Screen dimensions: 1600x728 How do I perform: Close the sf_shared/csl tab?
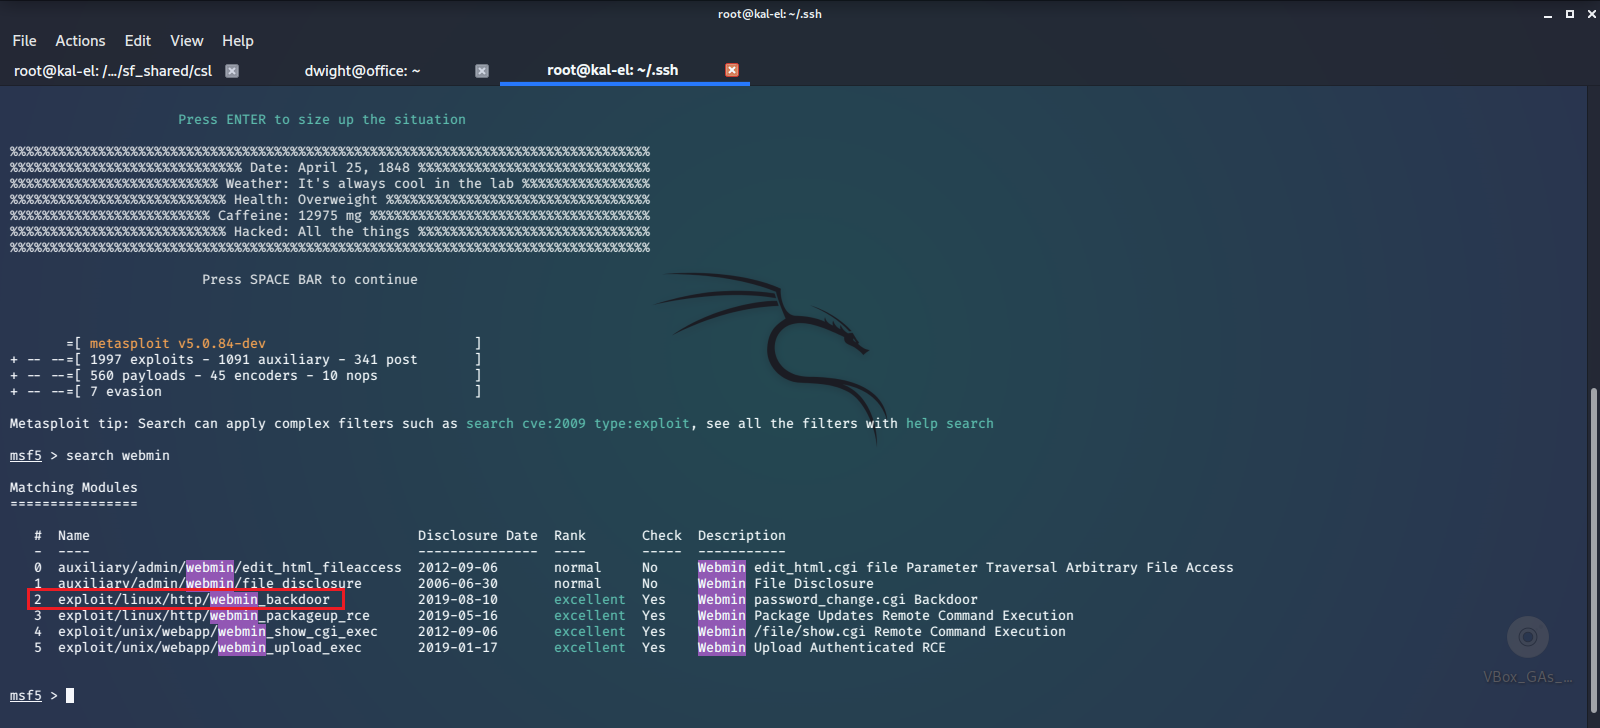click(232, 71)
